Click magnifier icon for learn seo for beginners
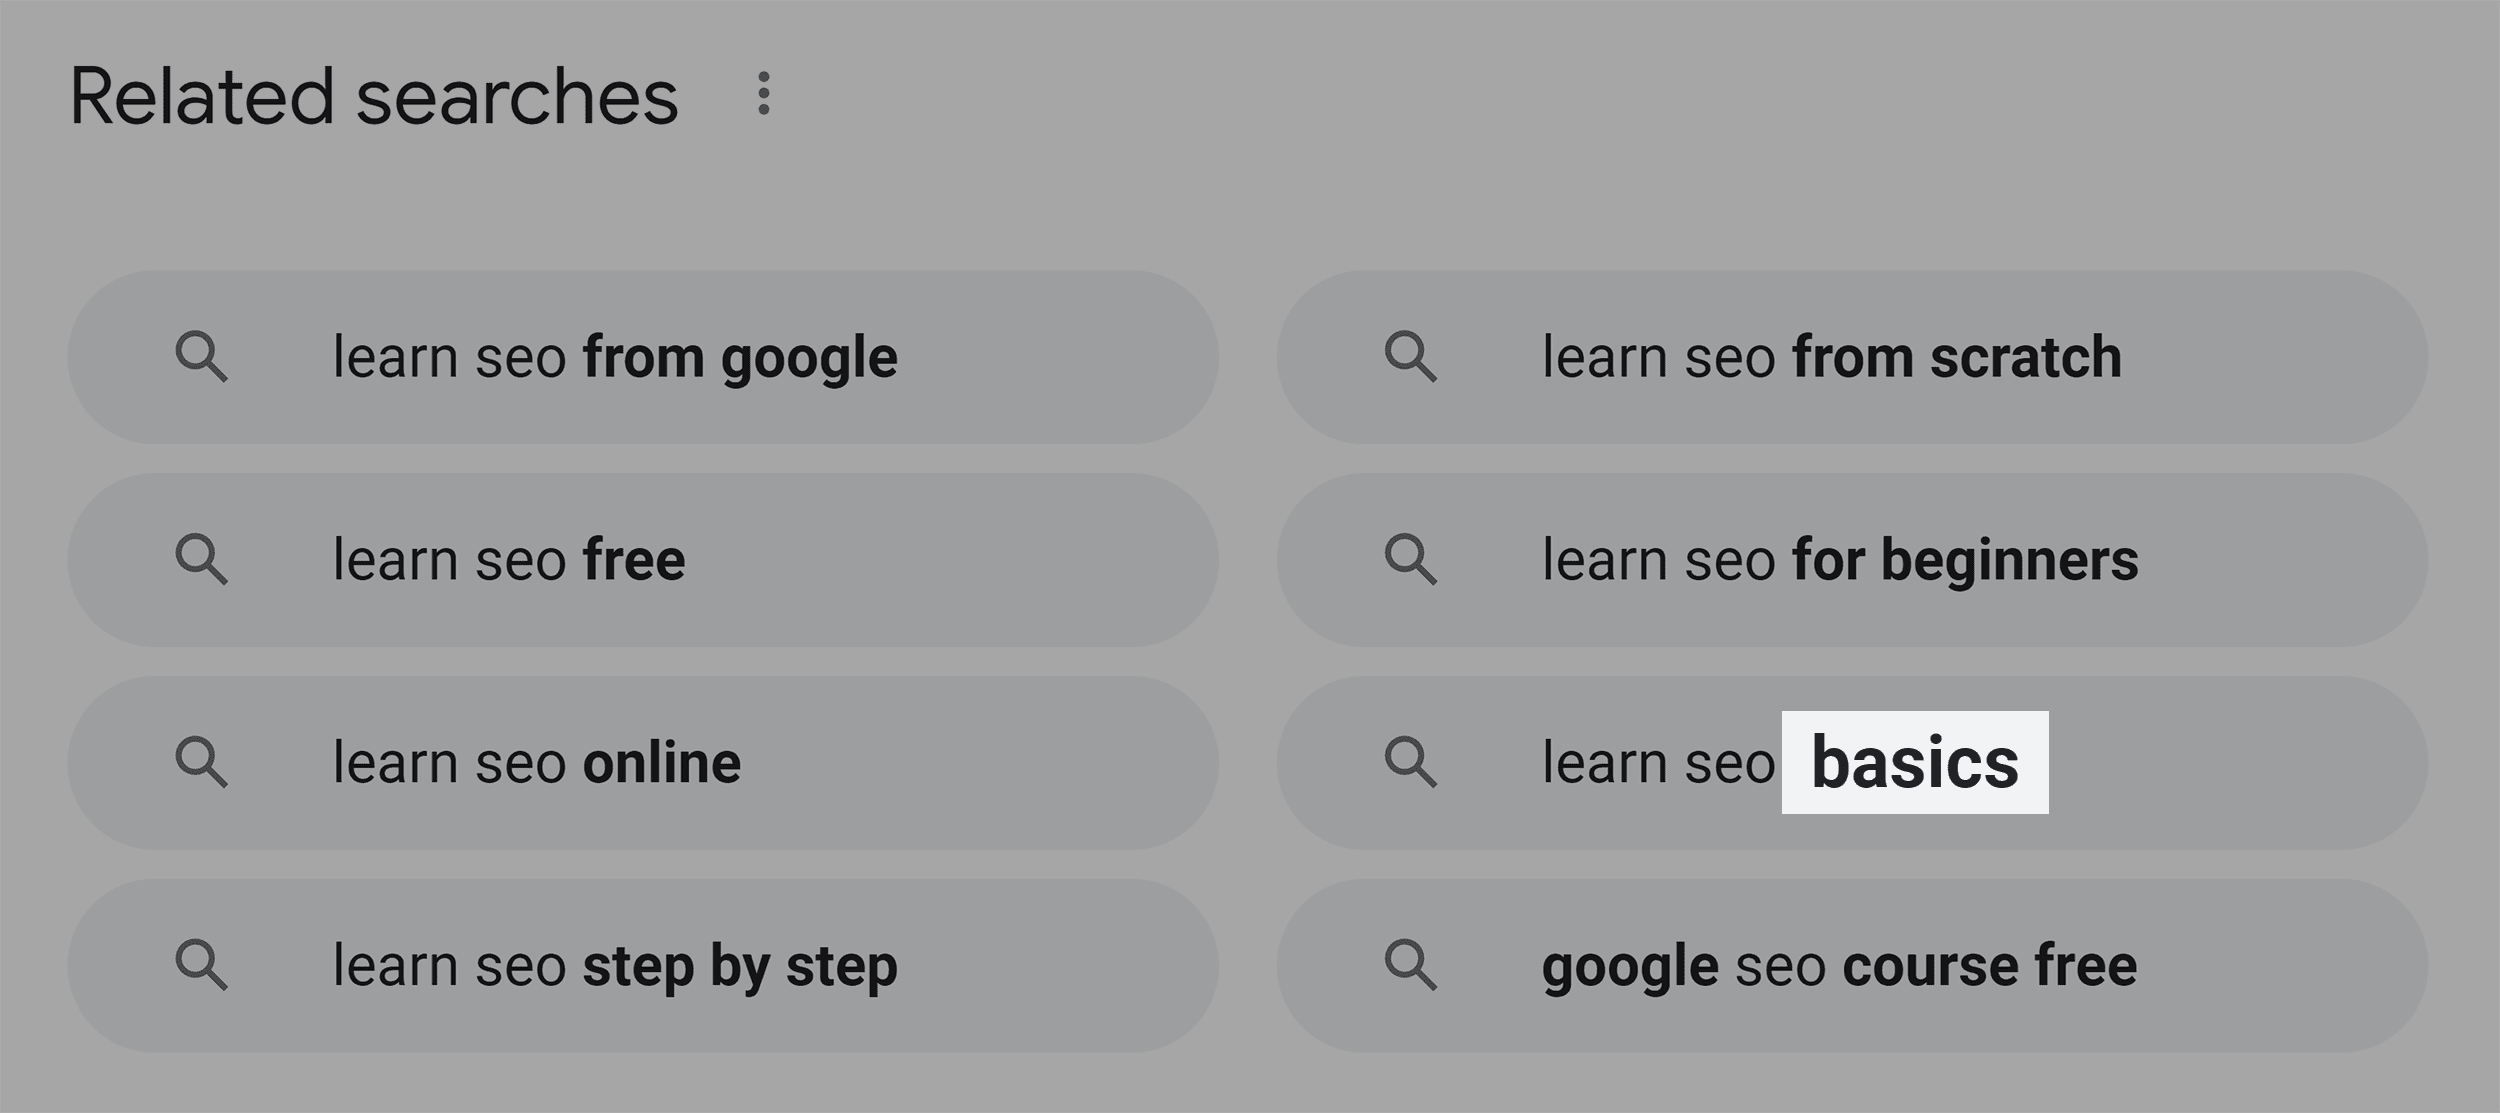Screen dimensions: 2500x1113 [x=1411, y=560]
